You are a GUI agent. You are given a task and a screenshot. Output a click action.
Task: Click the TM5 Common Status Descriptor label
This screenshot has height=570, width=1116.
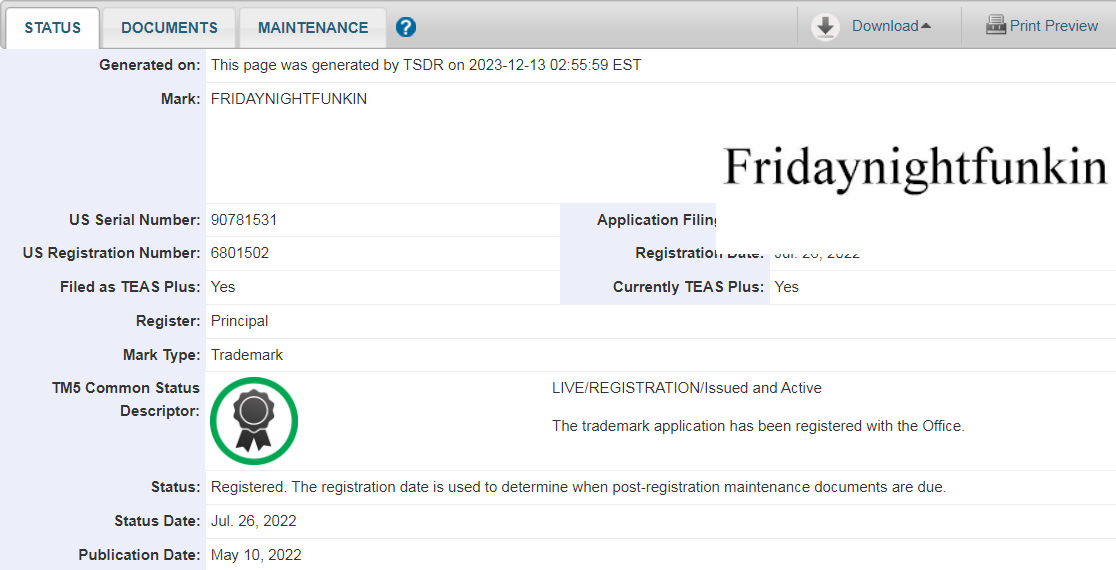tap(126, 399)
